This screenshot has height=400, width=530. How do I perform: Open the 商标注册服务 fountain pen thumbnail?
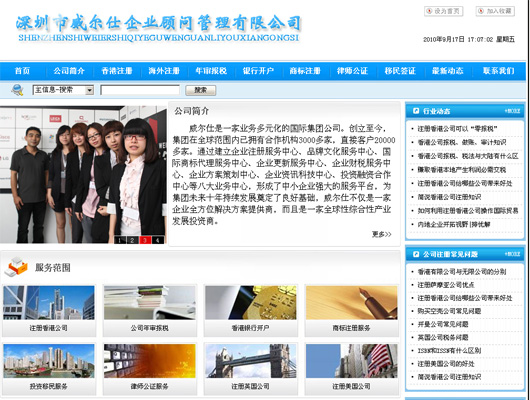click(352, 303)
